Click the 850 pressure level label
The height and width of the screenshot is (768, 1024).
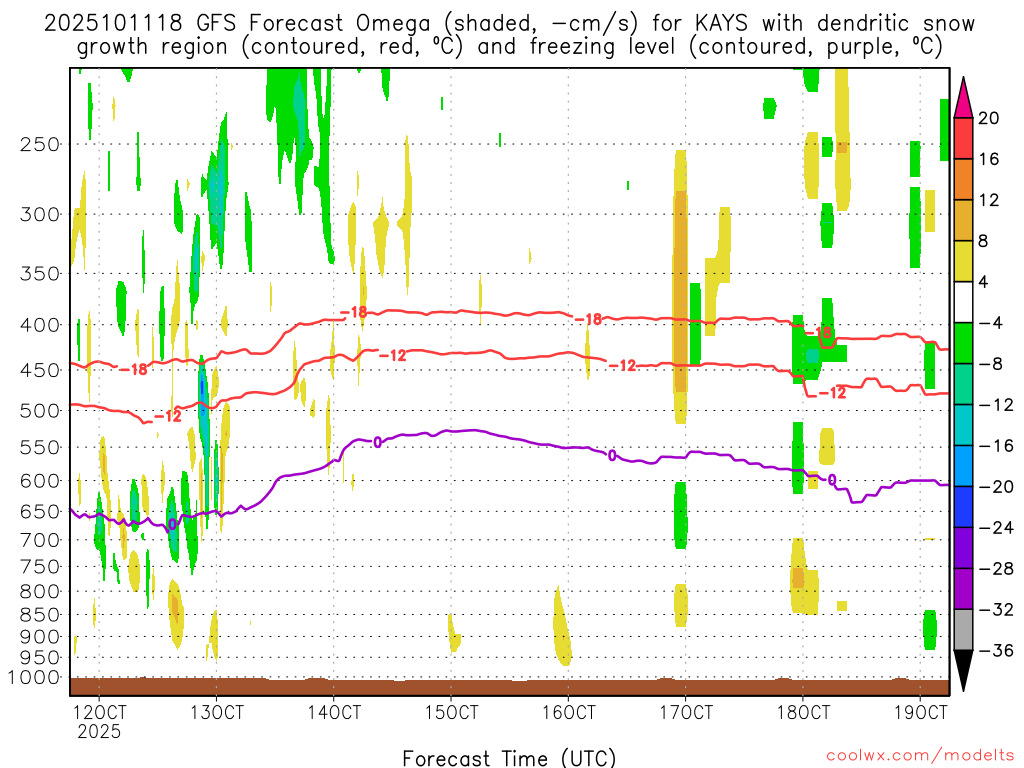[x=40, y=615]
